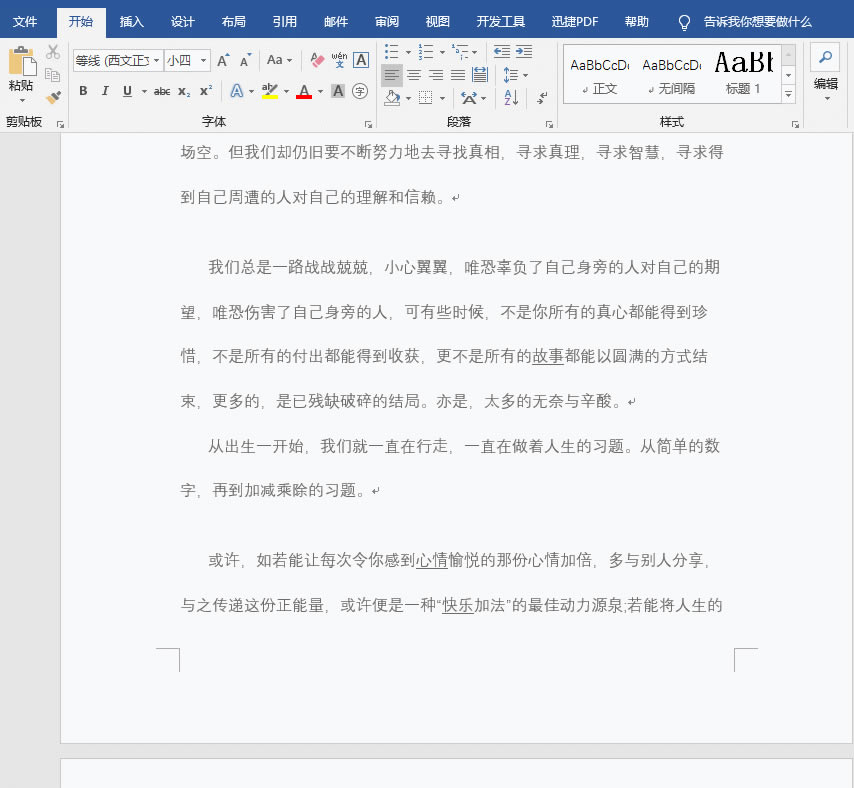Click the Sort A-Z icon
Screen dimensions: 854x788
click(511, 97)
